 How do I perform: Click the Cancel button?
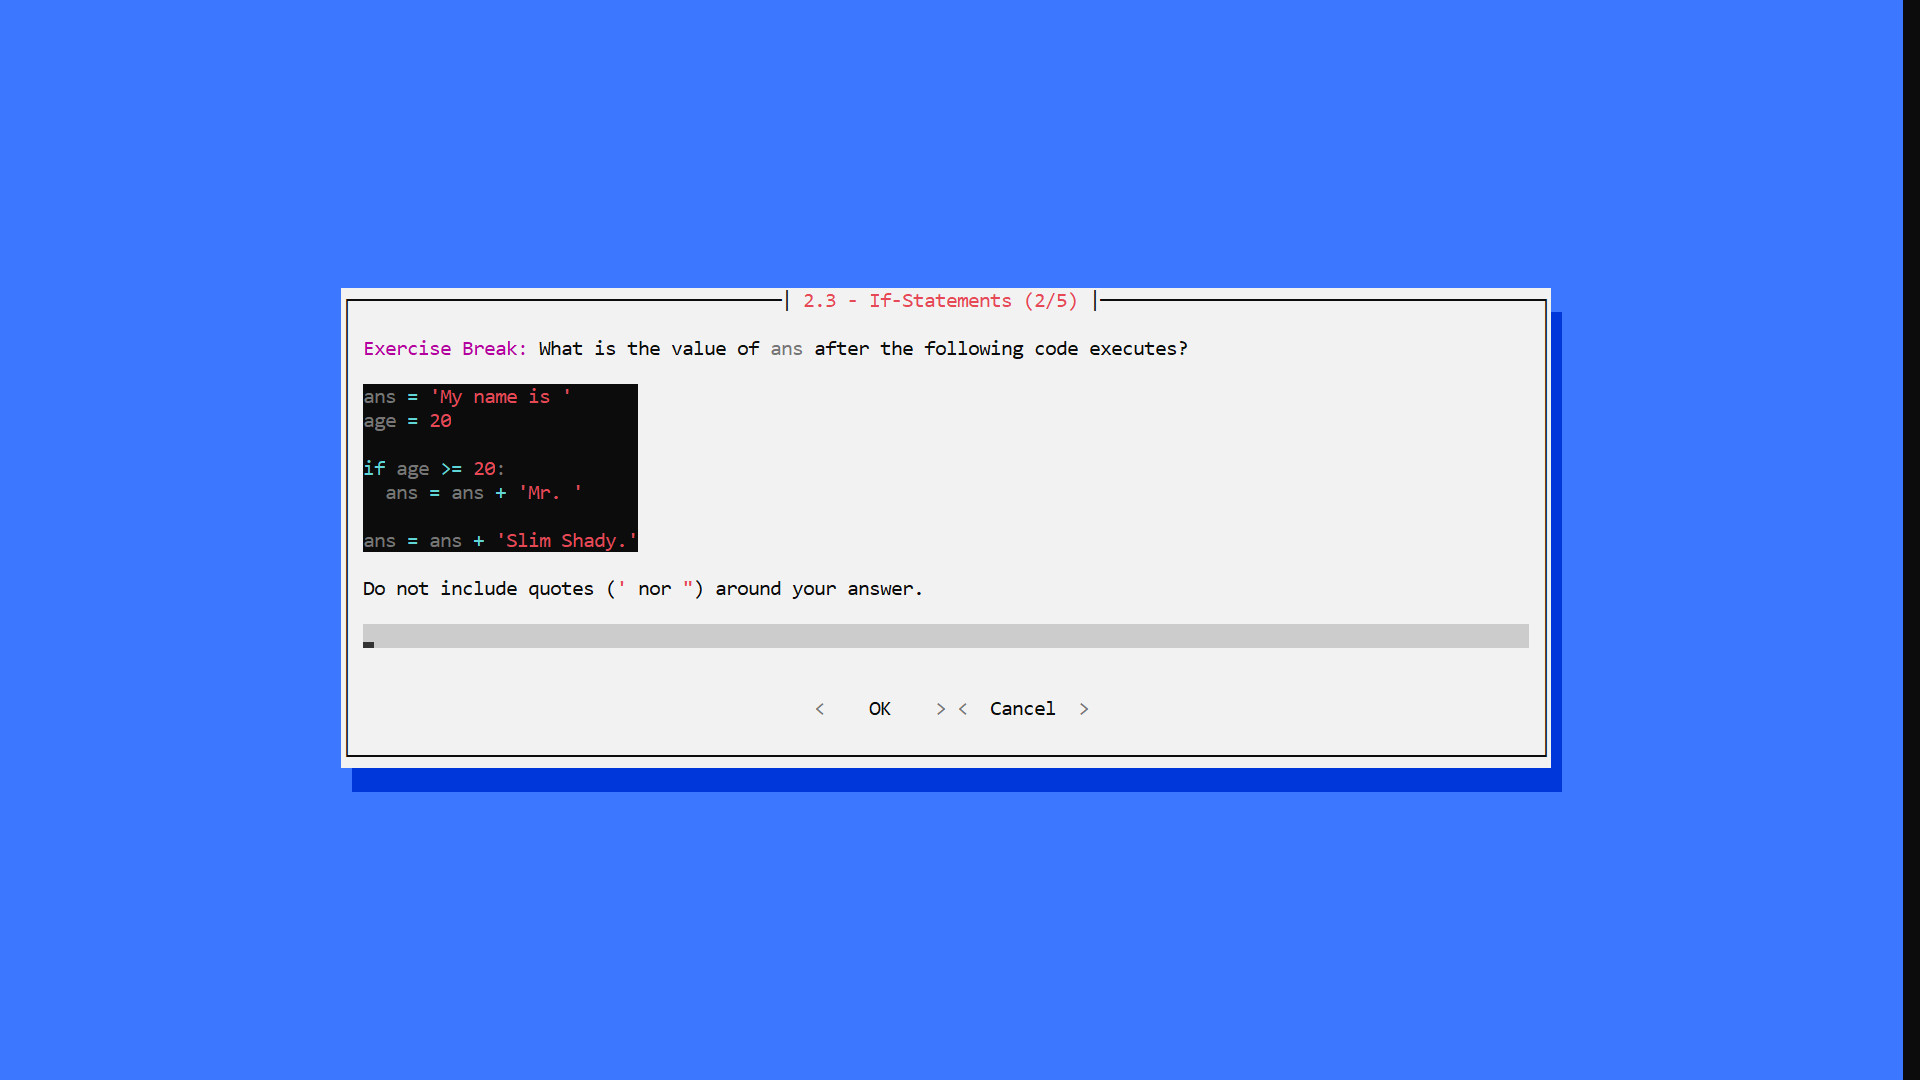pos(1021,708)
